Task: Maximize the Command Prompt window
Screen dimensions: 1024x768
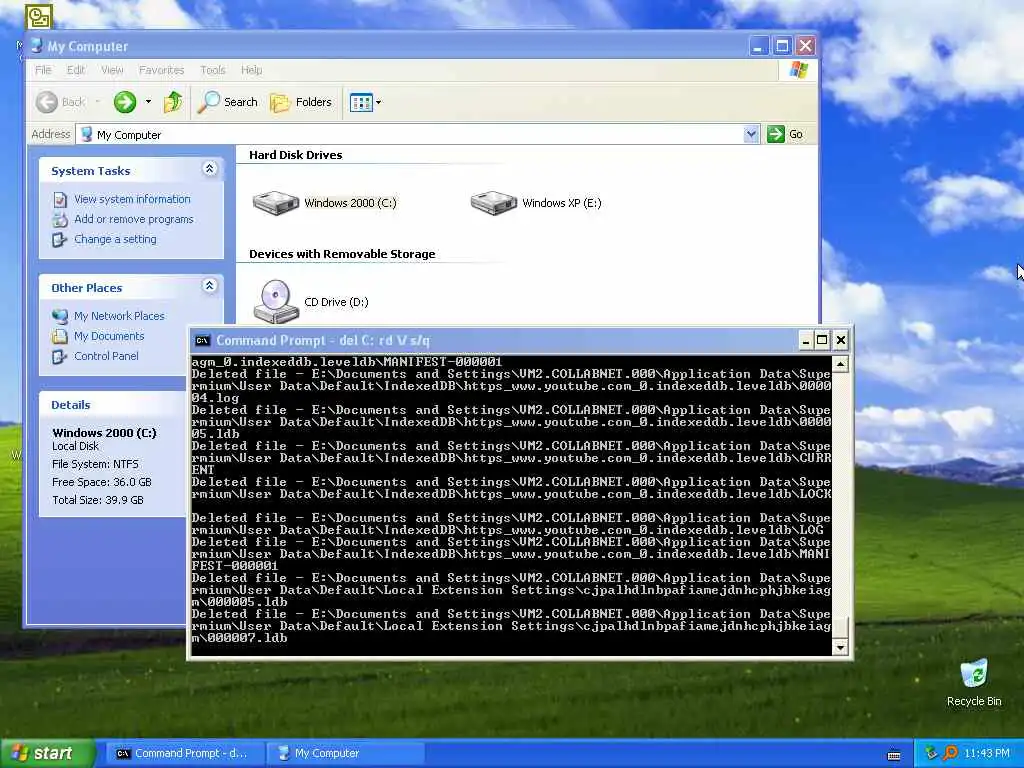Action: 823,340
